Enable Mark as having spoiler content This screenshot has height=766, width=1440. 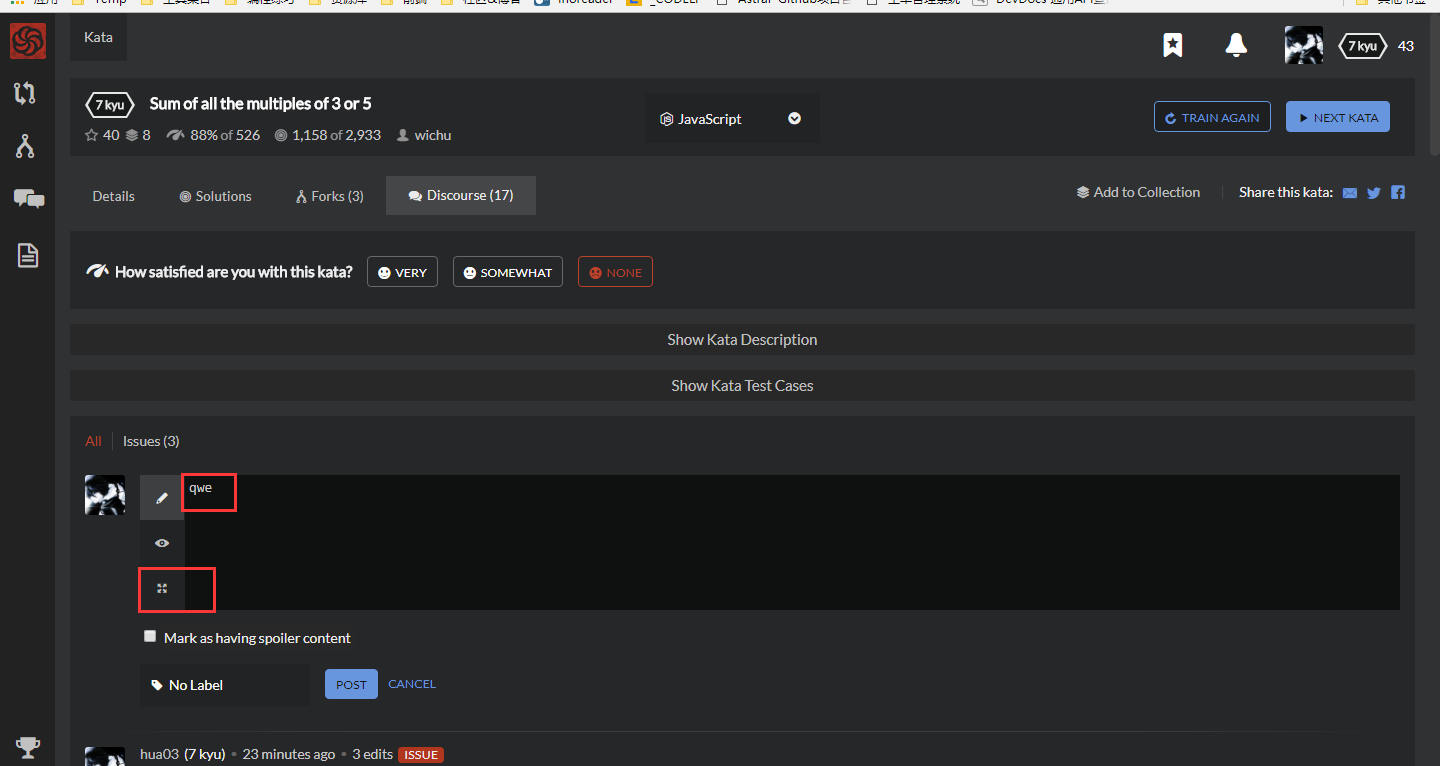(x=149, y=635)
